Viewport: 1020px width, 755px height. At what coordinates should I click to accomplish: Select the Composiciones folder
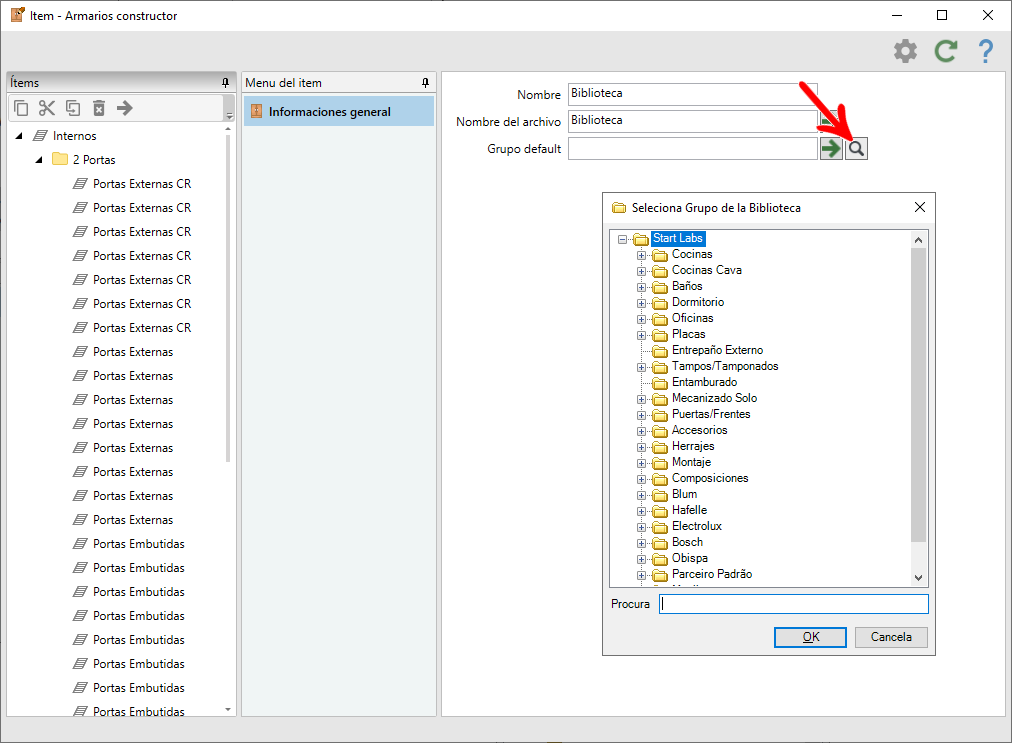click(x=710, y=479)
